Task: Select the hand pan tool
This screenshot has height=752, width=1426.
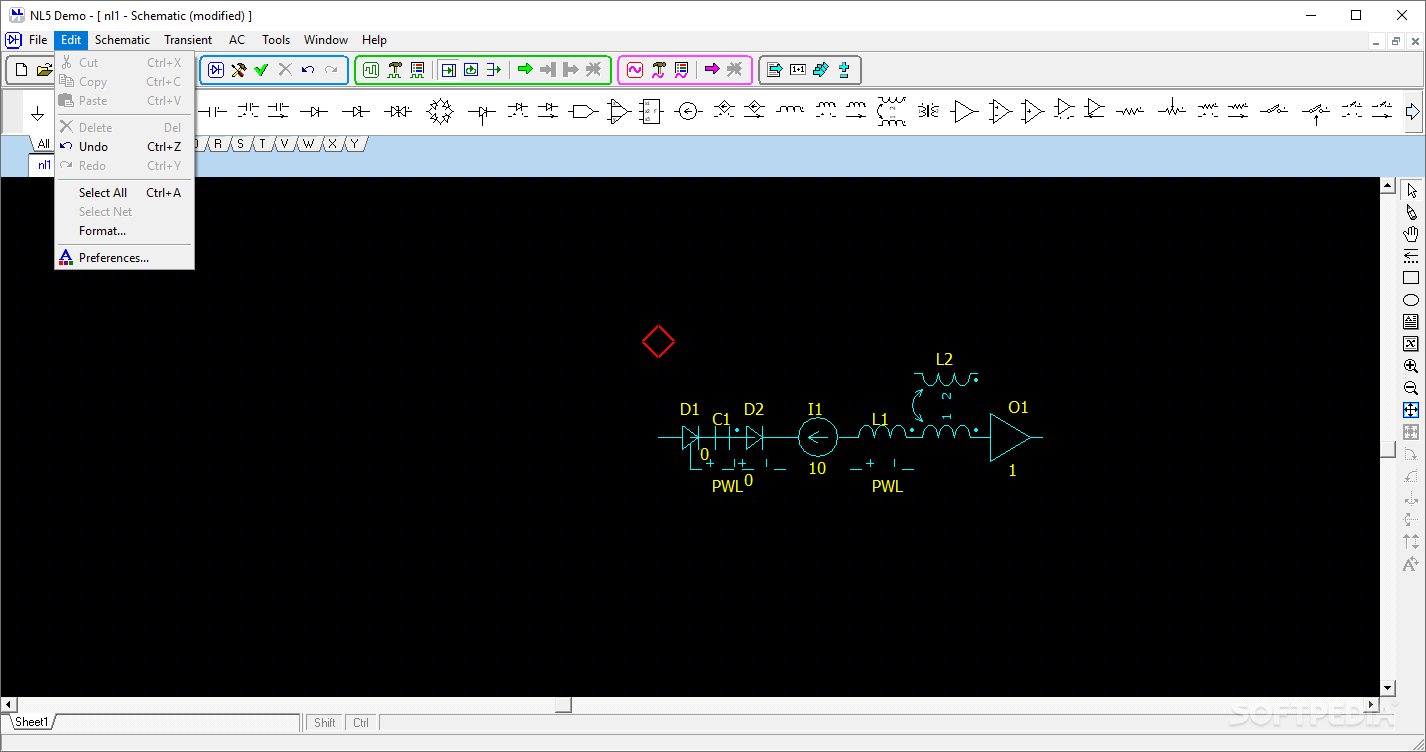Action: coord(1411,234)
